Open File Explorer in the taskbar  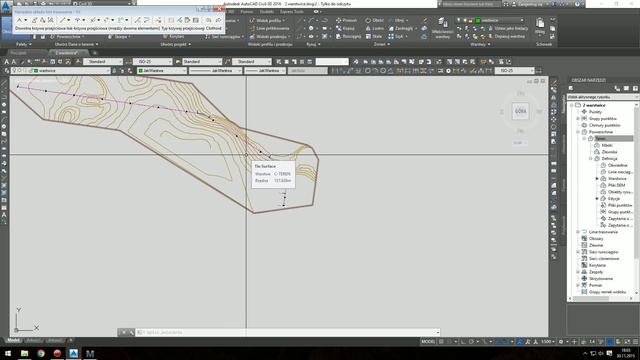pyautogui.click(x=24, y=353)
